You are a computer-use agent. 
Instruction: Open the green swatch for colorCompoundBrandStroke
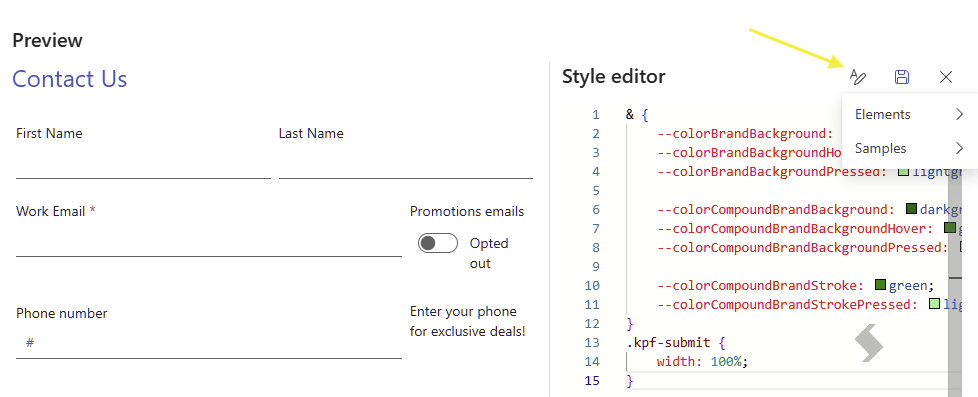point(881,285)
